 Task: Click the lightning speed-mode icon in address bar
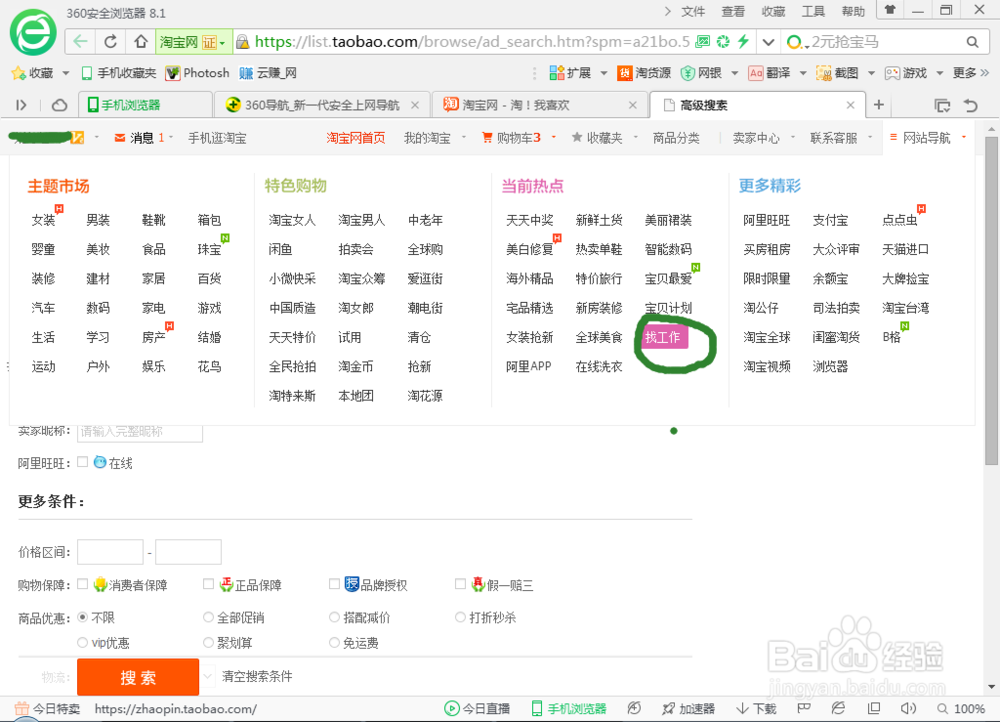click(743, 41)
